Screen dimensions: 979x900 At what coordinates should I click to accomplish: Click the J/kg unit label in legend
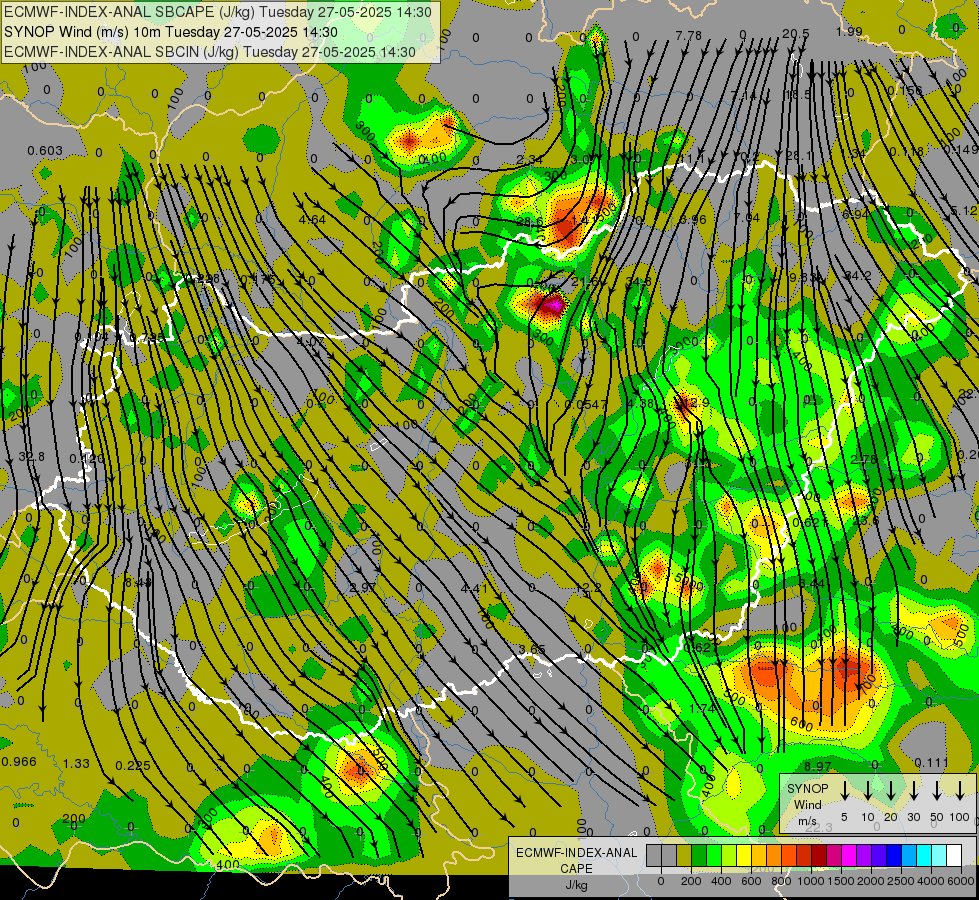coord(576,884)
